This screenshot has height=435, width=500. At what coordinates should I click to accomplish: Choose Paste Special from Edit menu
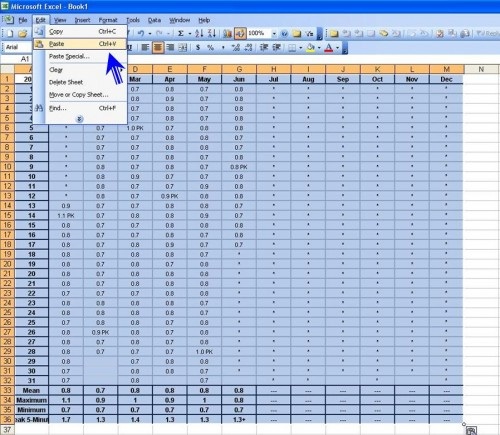(x=80, y=56)
